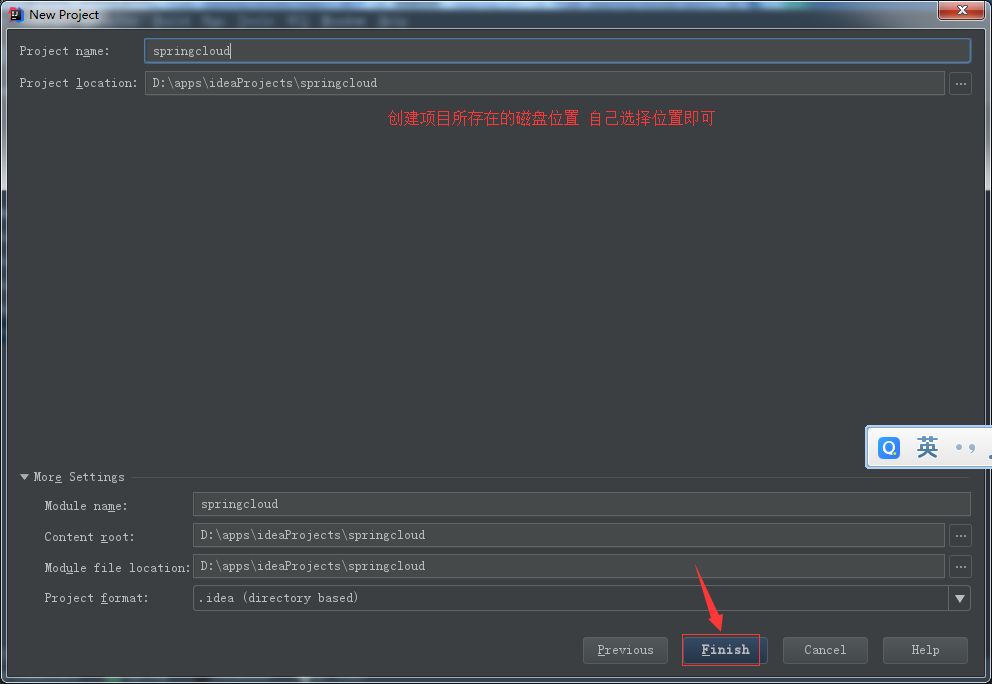Click the Content root label
The height and width of the screenshot is (684, 992).
[x=89, y=537]
